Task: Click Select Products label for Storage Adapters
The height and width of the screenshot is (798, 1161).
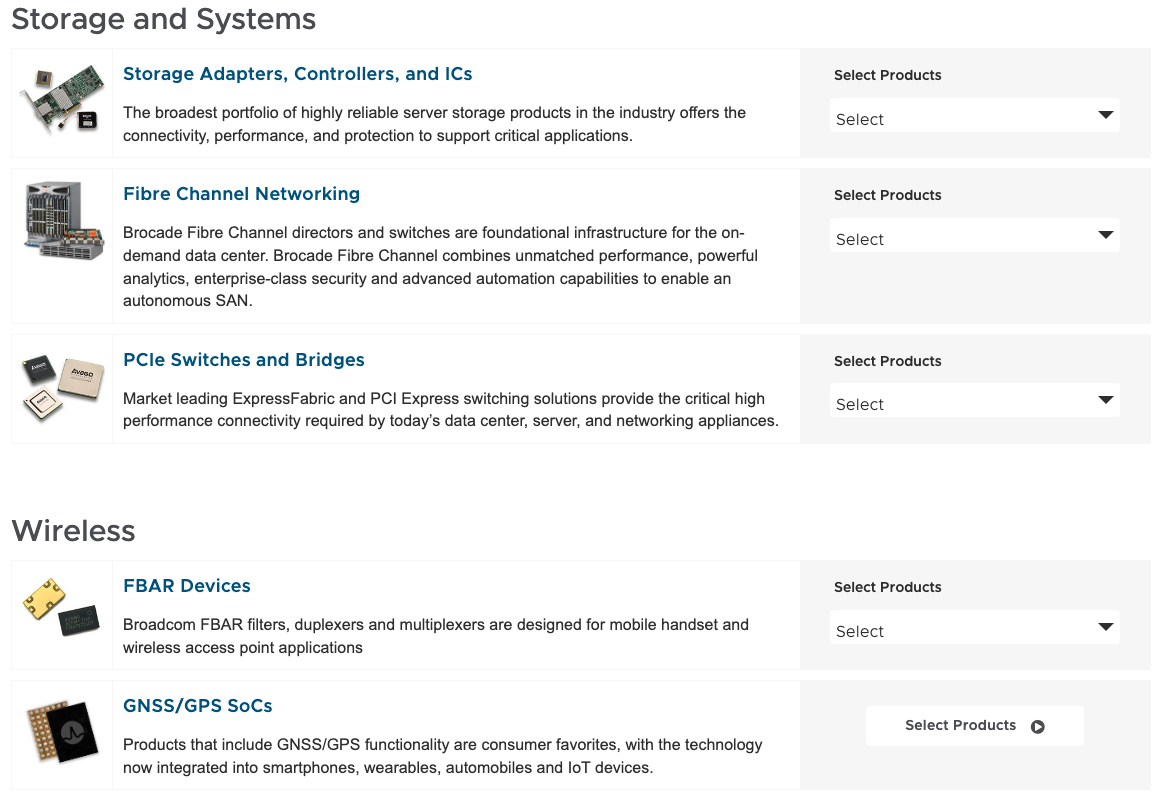Action: coord(887,76)
